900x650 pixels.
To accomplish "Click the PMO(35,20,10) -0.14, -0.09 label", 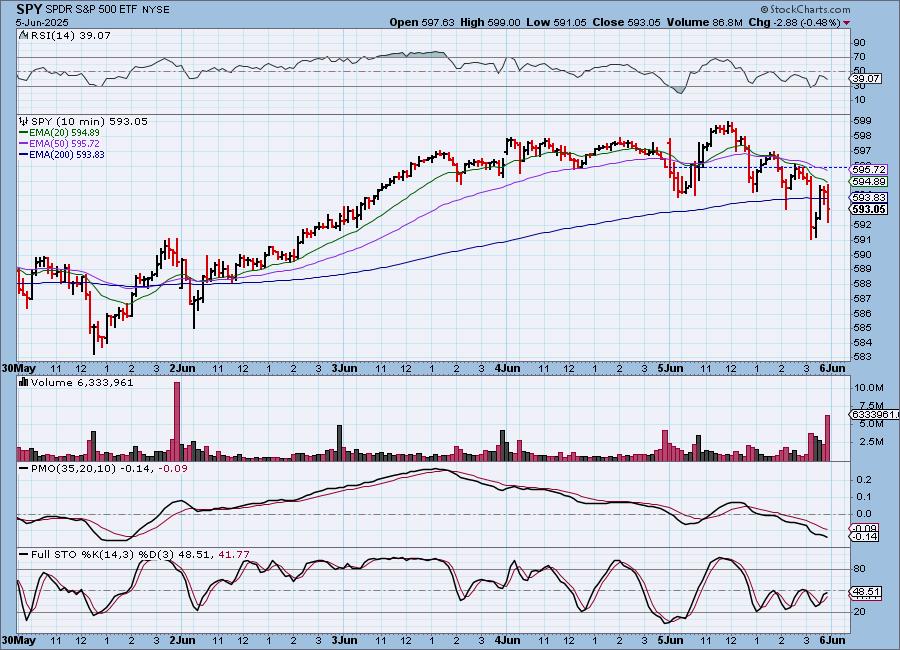I will pos(109,469).
